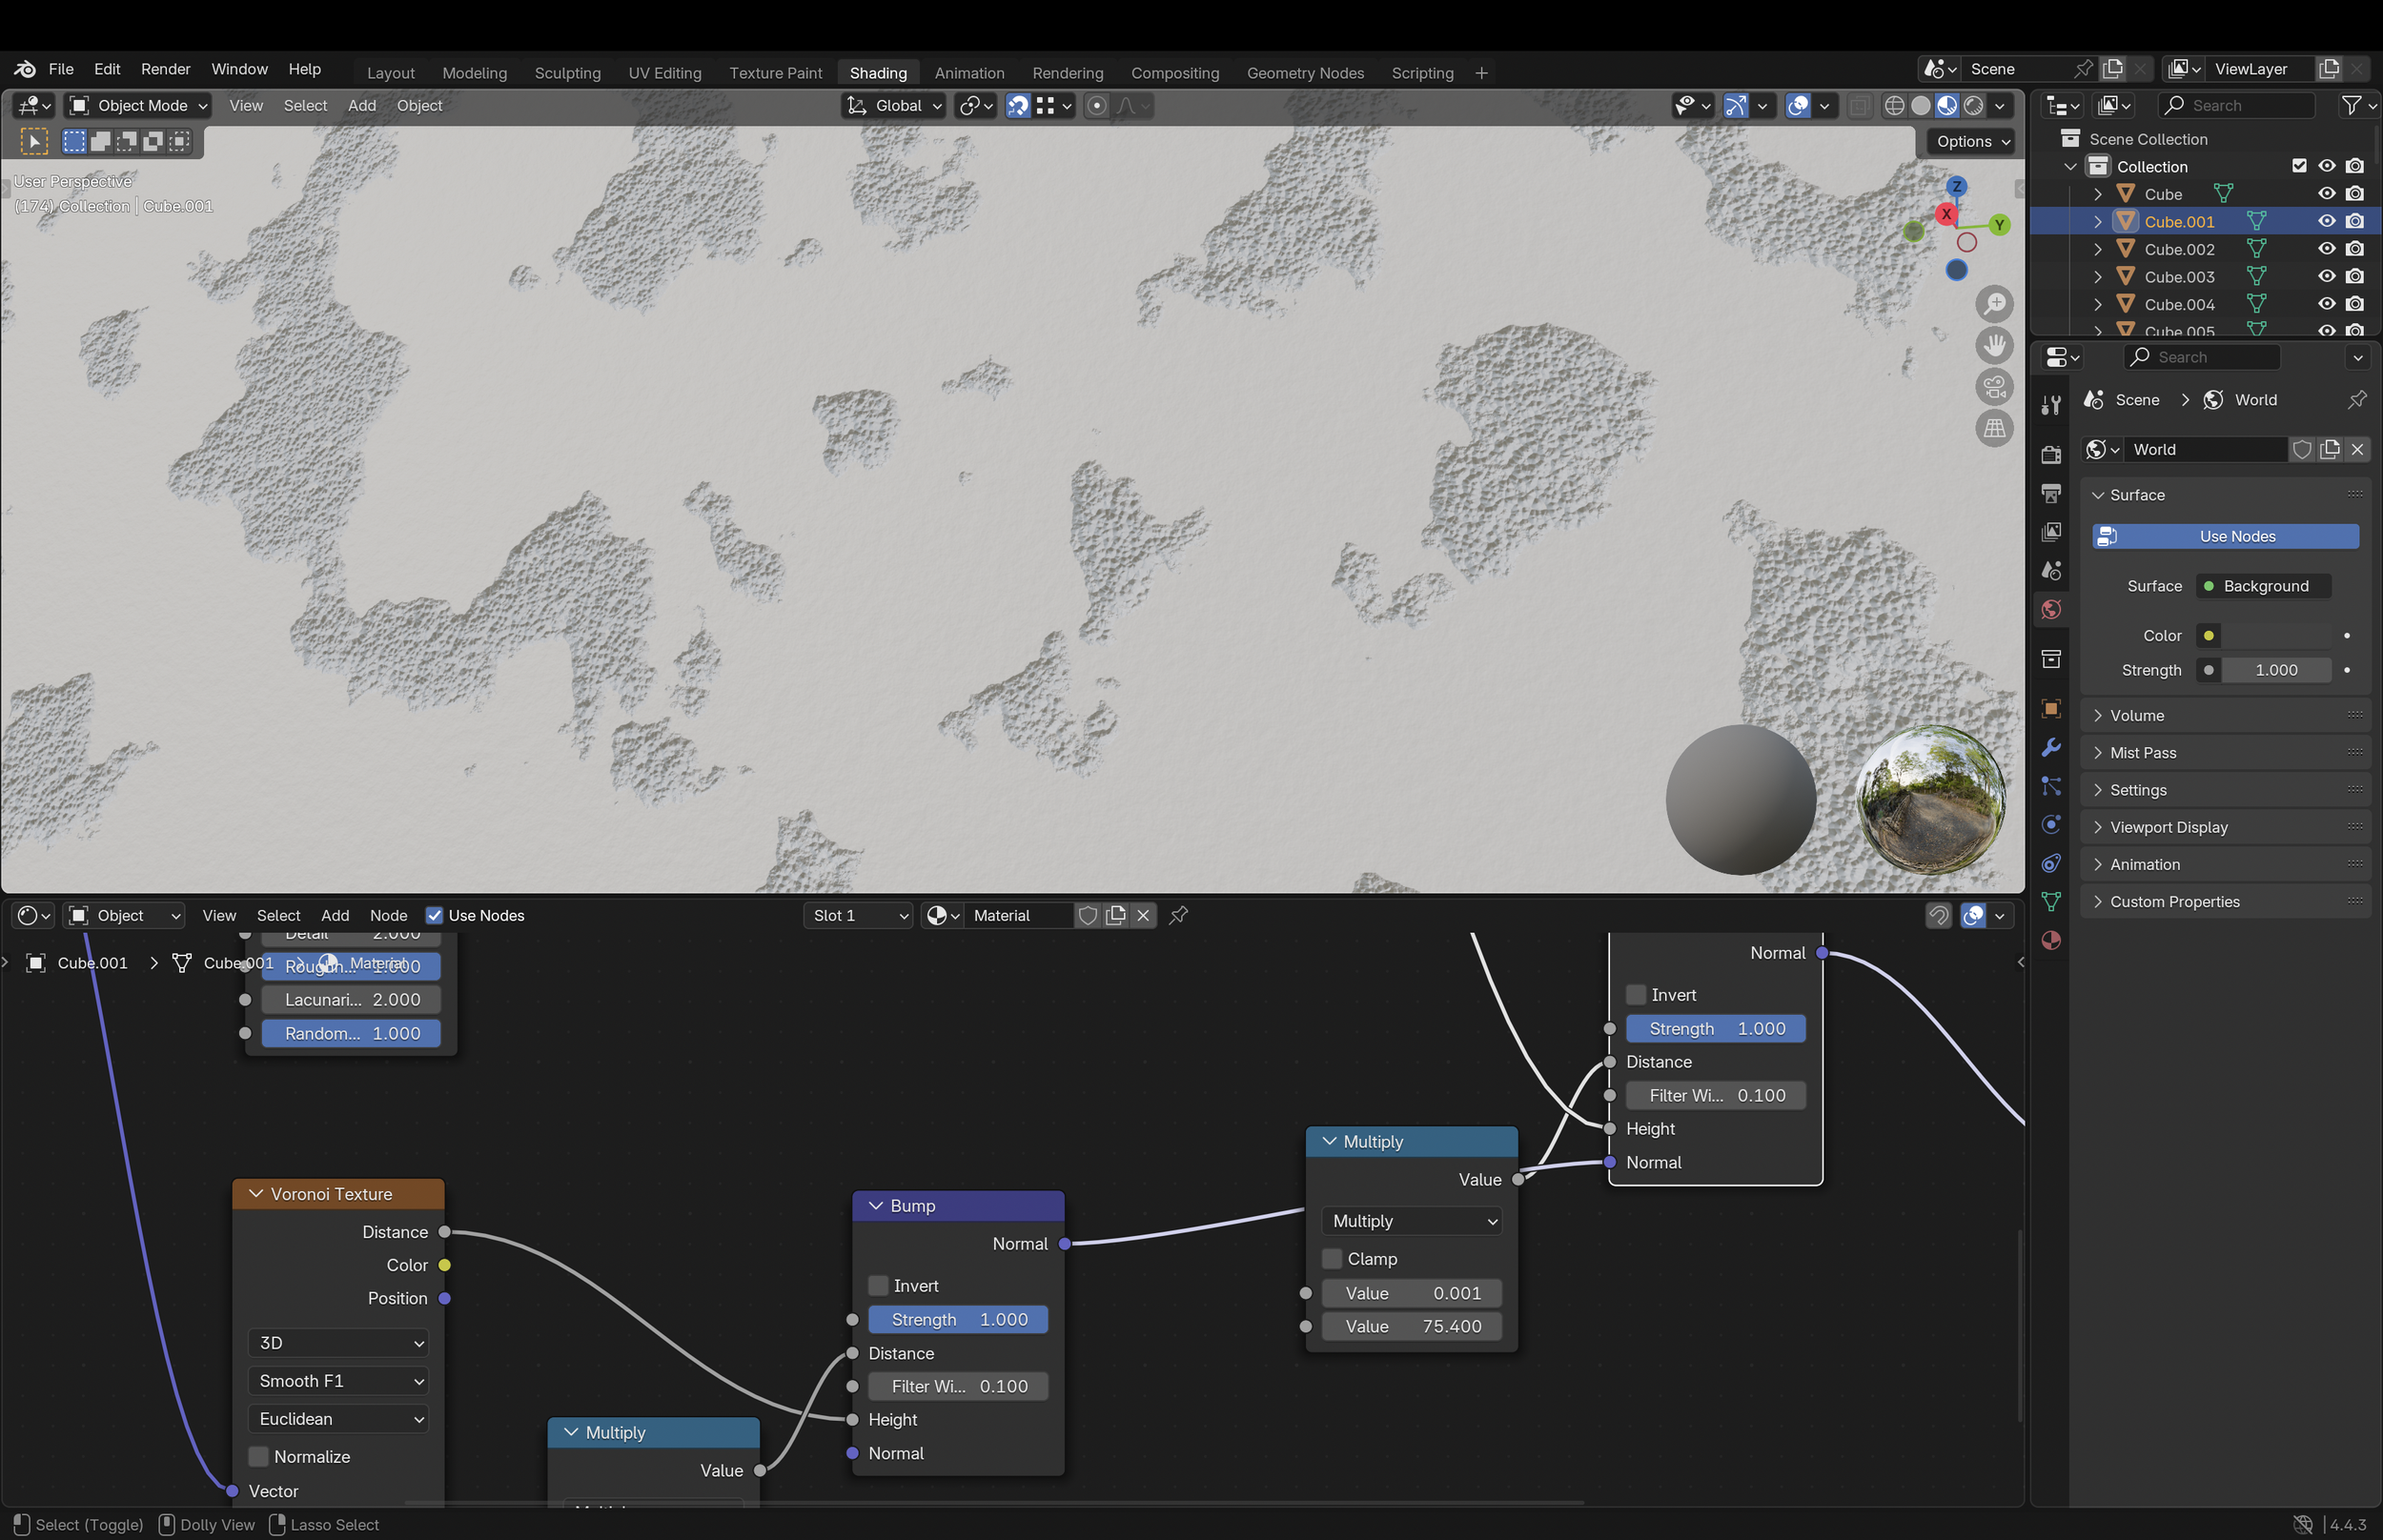Open the Render menu

165,69
